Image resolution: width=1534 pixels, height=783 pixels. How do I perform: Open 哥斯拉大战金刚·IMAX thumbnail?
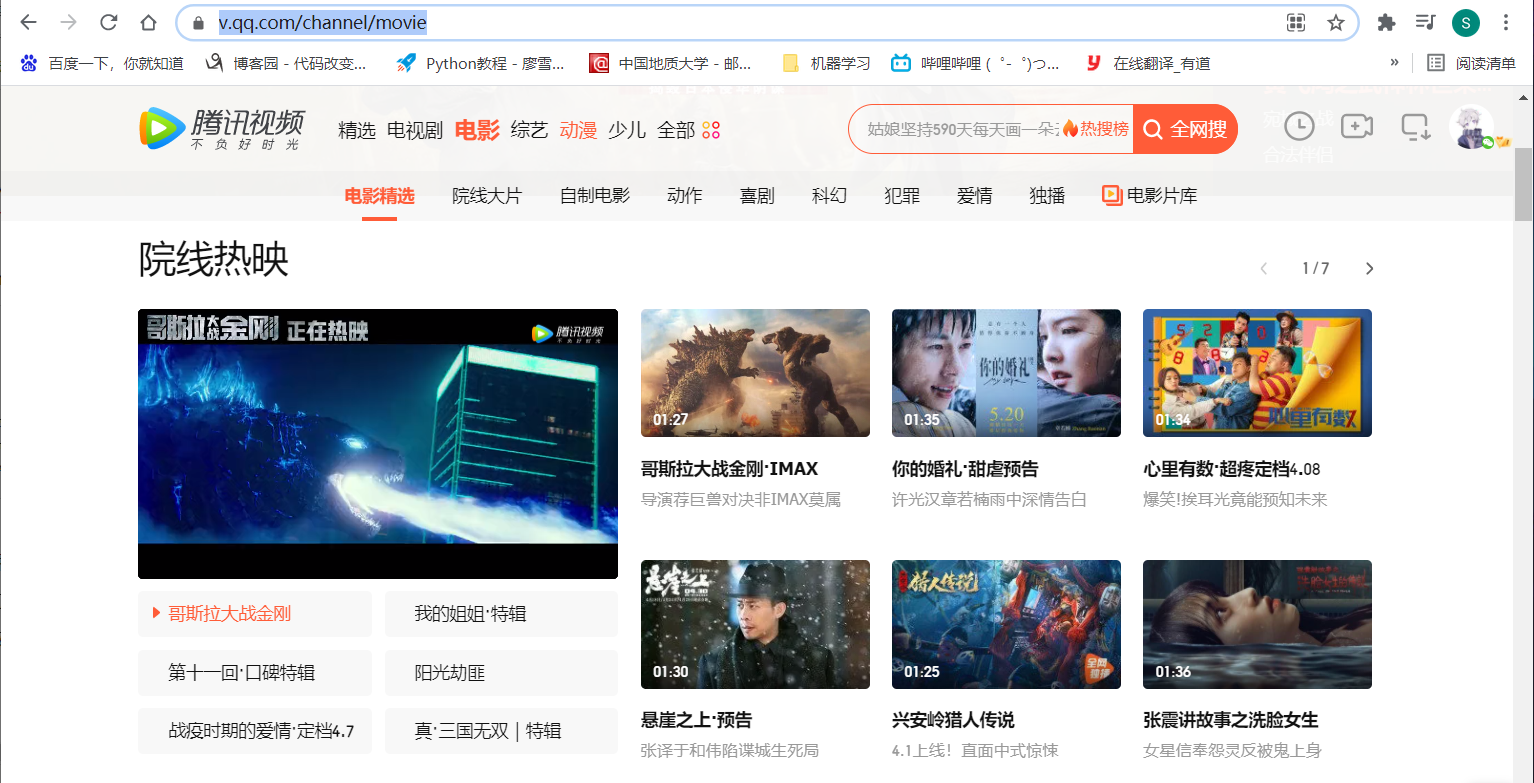755,373
